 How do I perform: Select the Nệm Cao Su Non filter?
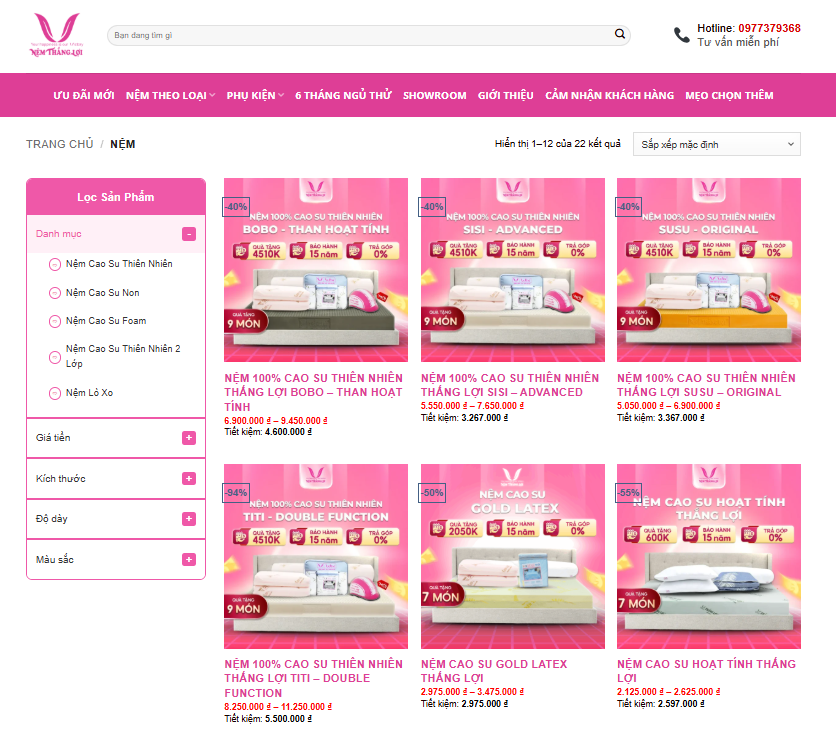(x=102, y=293)
